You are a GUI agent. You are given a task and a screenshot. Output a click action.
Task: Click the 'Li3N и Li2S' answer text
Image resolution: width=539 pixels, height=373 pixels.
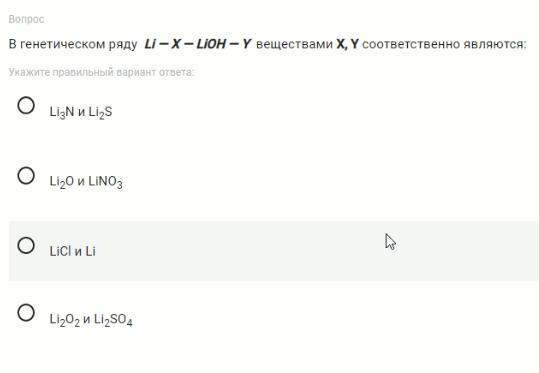[81, 112]
